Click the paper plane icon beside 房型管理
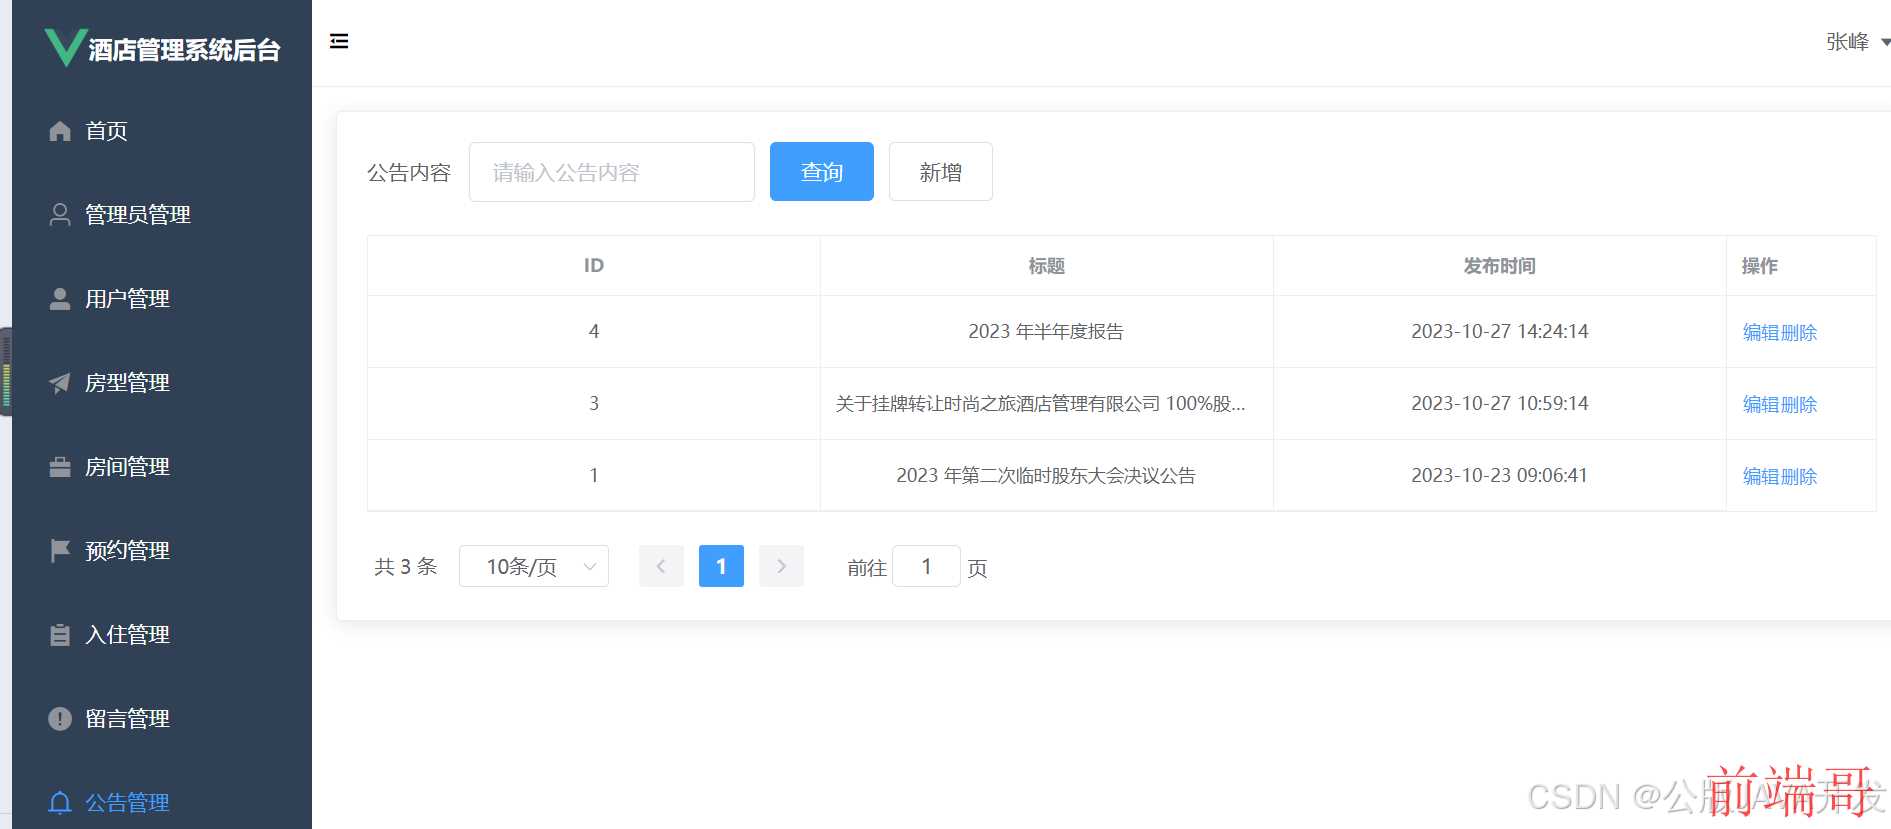 pos(60,383)
